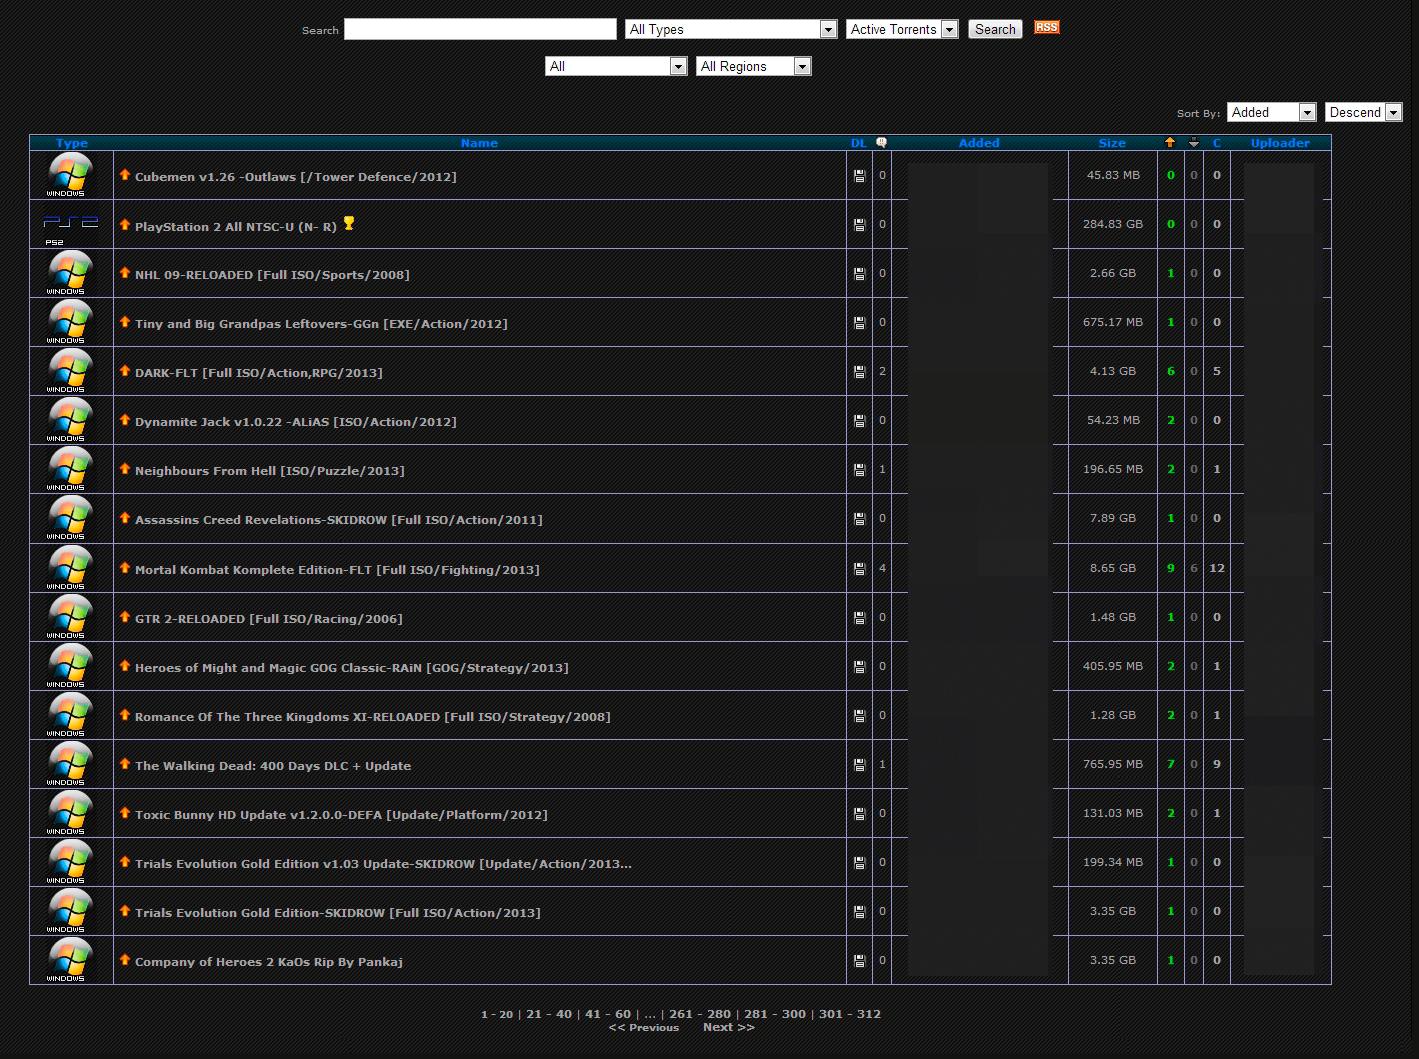Click the gold trophy icon beside PlayStation 2 torrent
The image size is (1419, 1059).
pos(349,223)
